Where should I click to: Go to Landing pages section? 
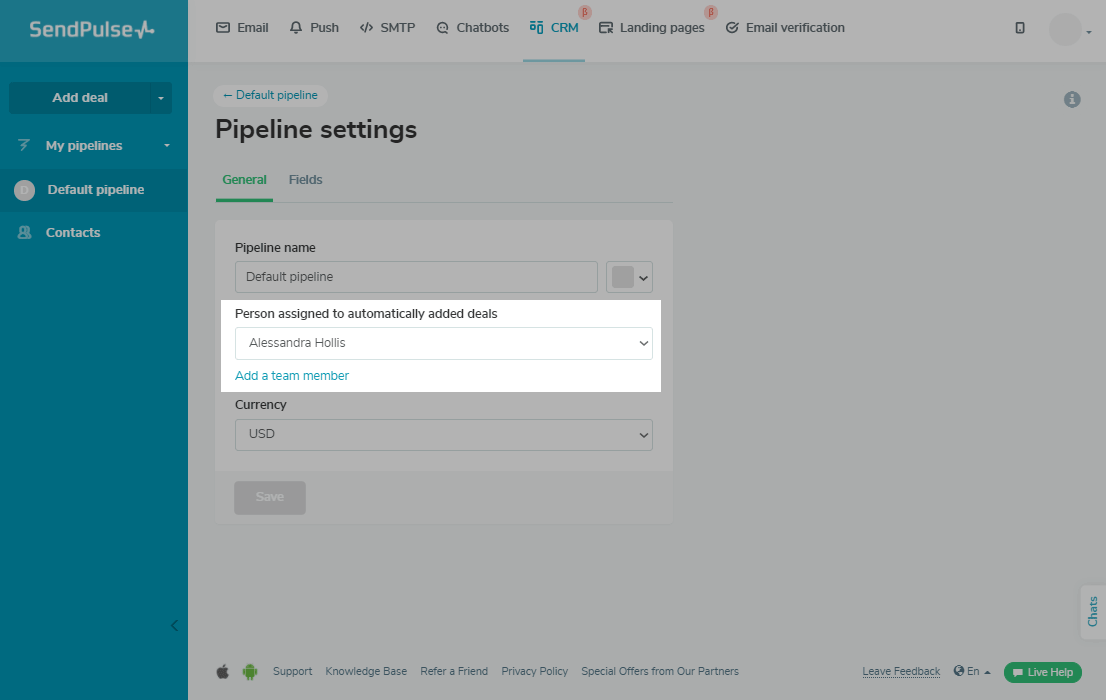[651, 28]
